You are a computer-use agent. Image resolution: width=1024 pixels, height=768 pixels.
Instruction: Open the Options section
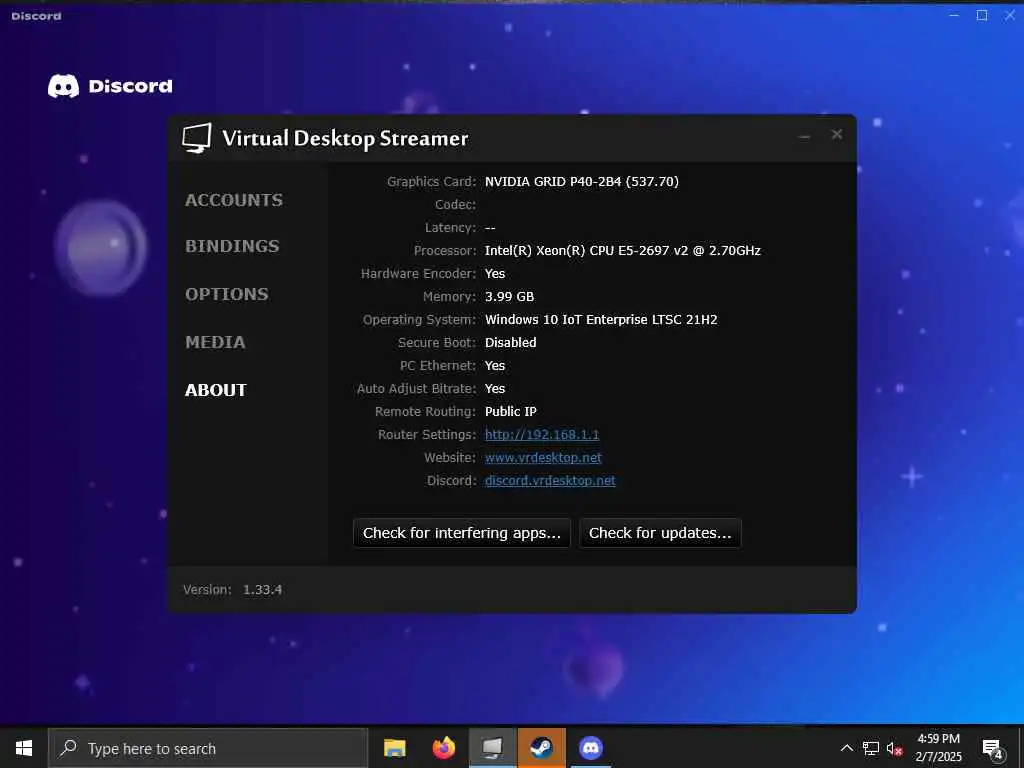[227, 294]
